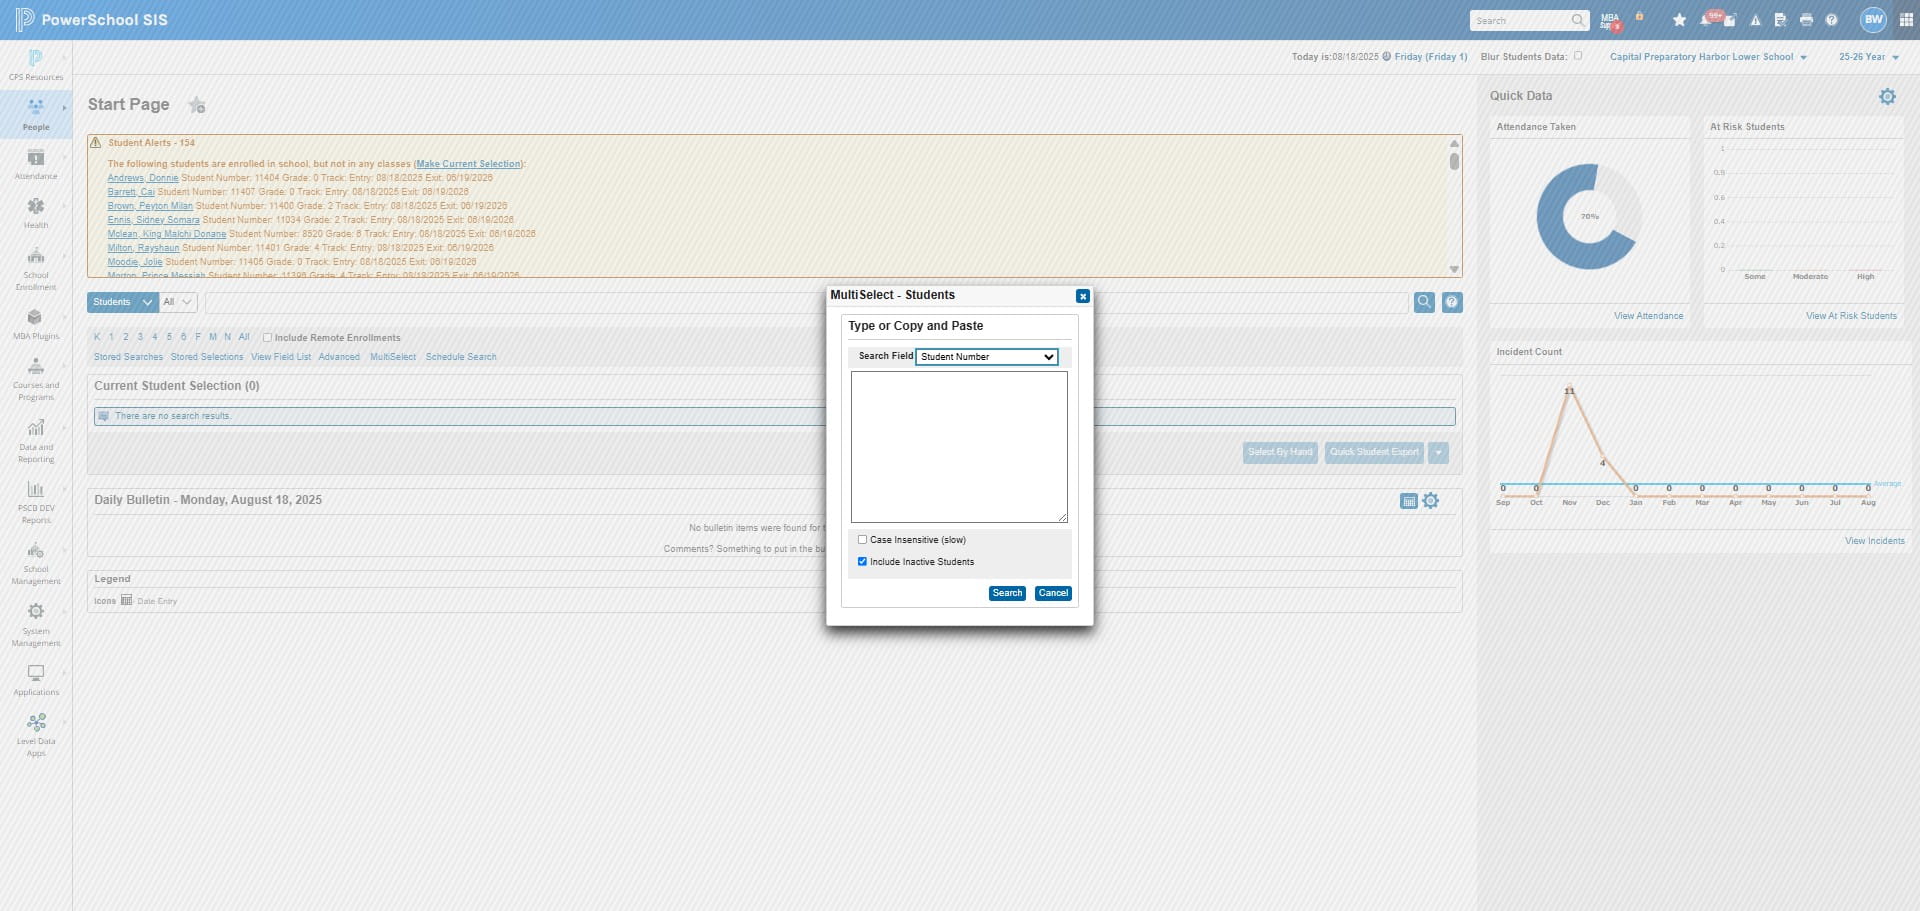Open Data and Reporting in the sidebar

coord(36,441)
